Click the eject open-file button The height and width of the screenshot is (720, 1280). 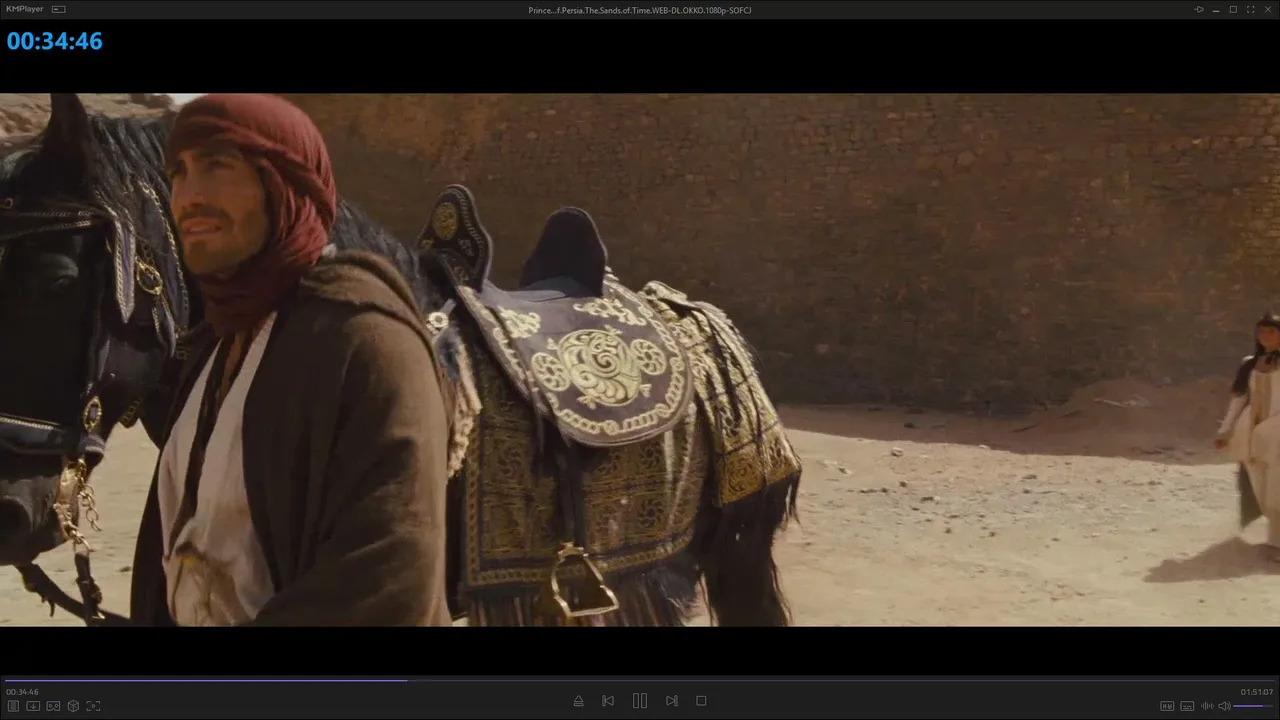[x=578, y=701]
